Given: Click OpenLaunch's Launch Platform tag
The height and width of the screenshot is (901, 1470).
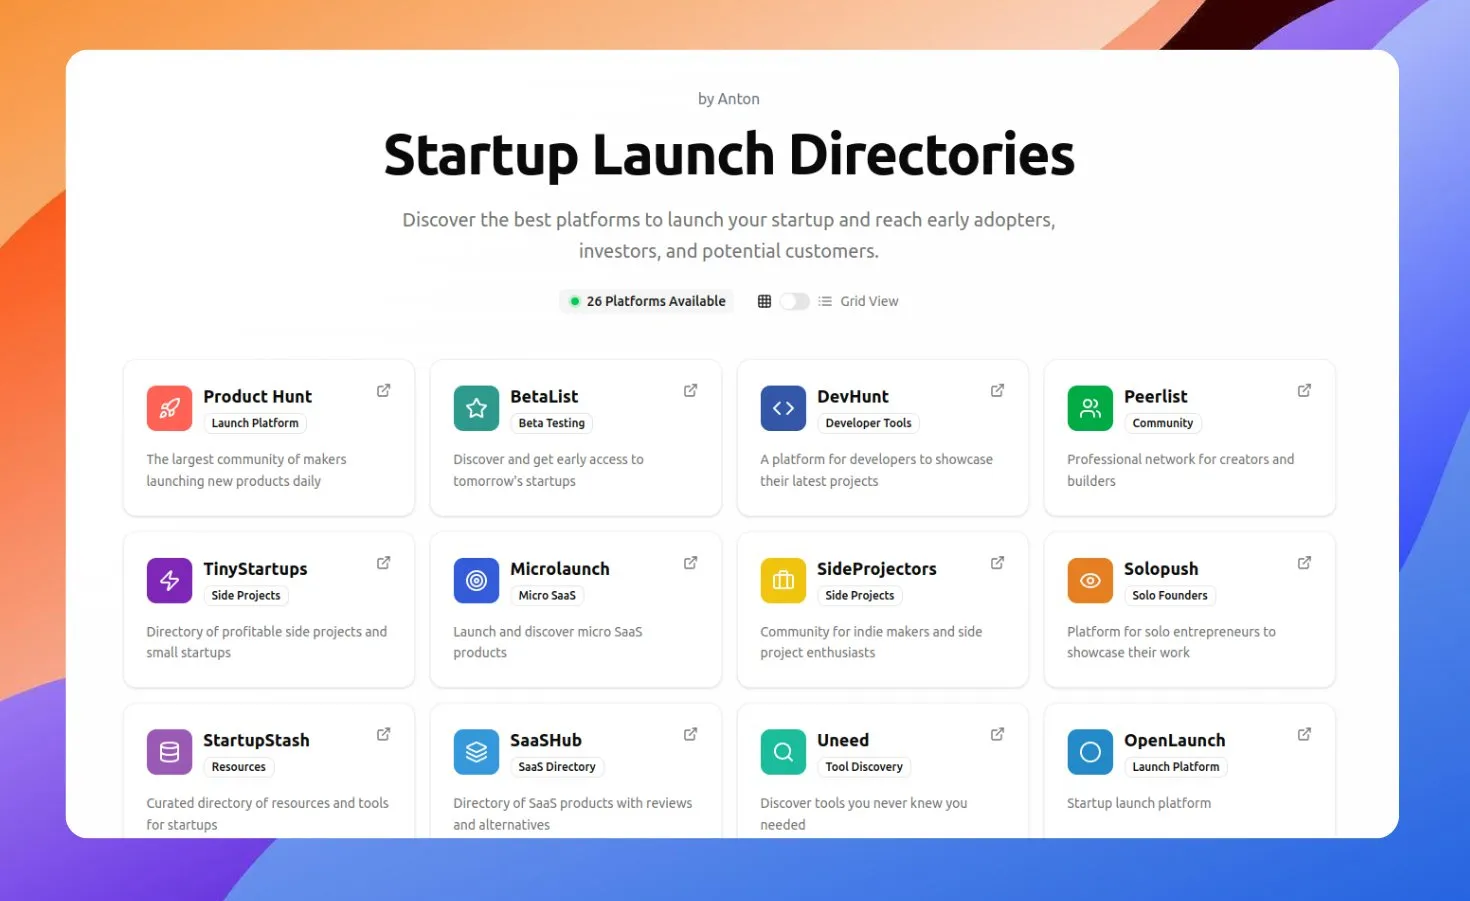Looking at the screenshot, I should [x=1176, y=767].
